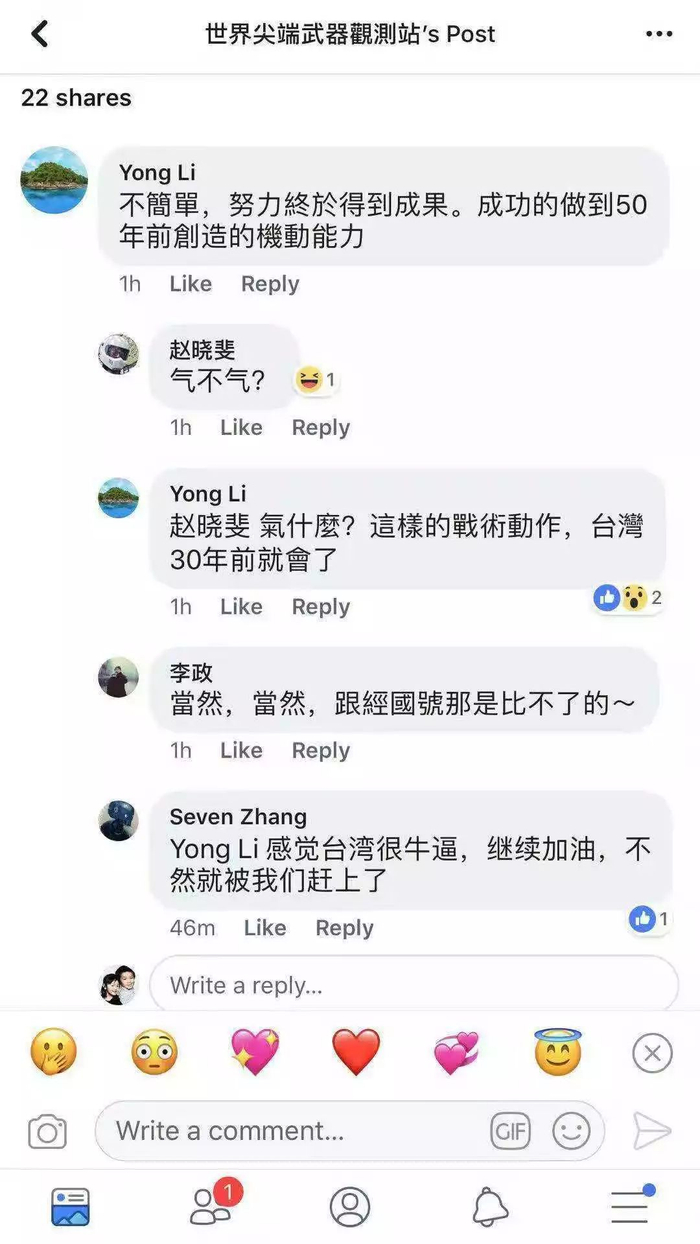Like Seven Zhang's comment
This screenshot has height=1244, width=700.
point(265,928)
